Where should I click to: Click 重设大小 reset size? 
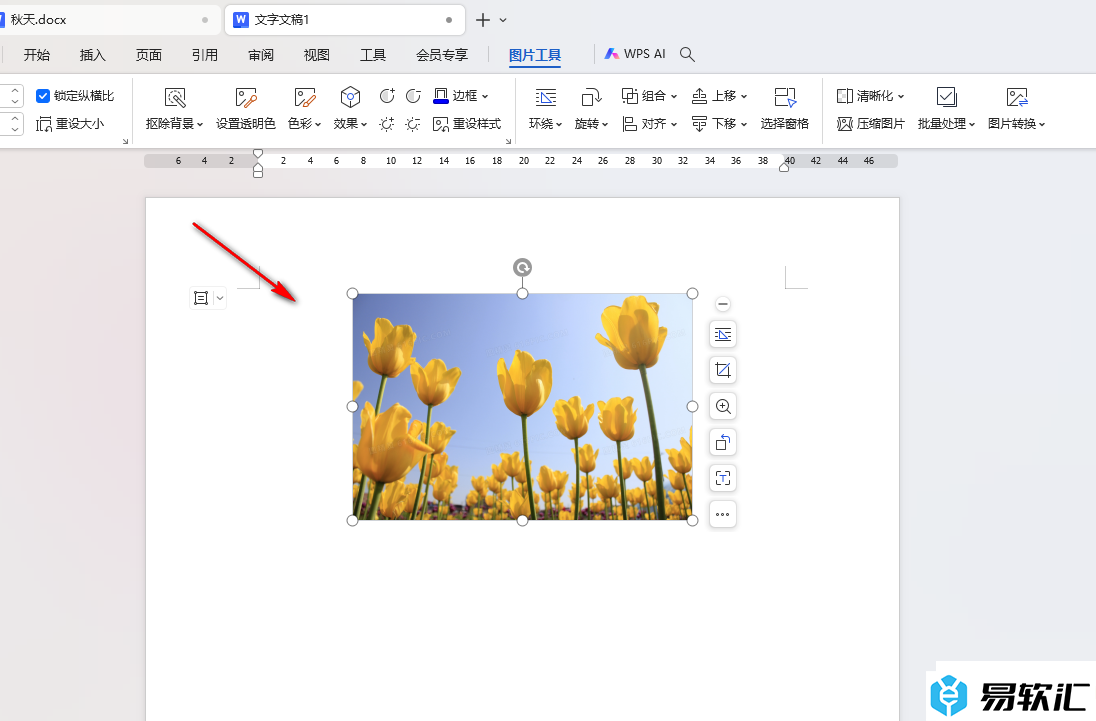[70, 124]
